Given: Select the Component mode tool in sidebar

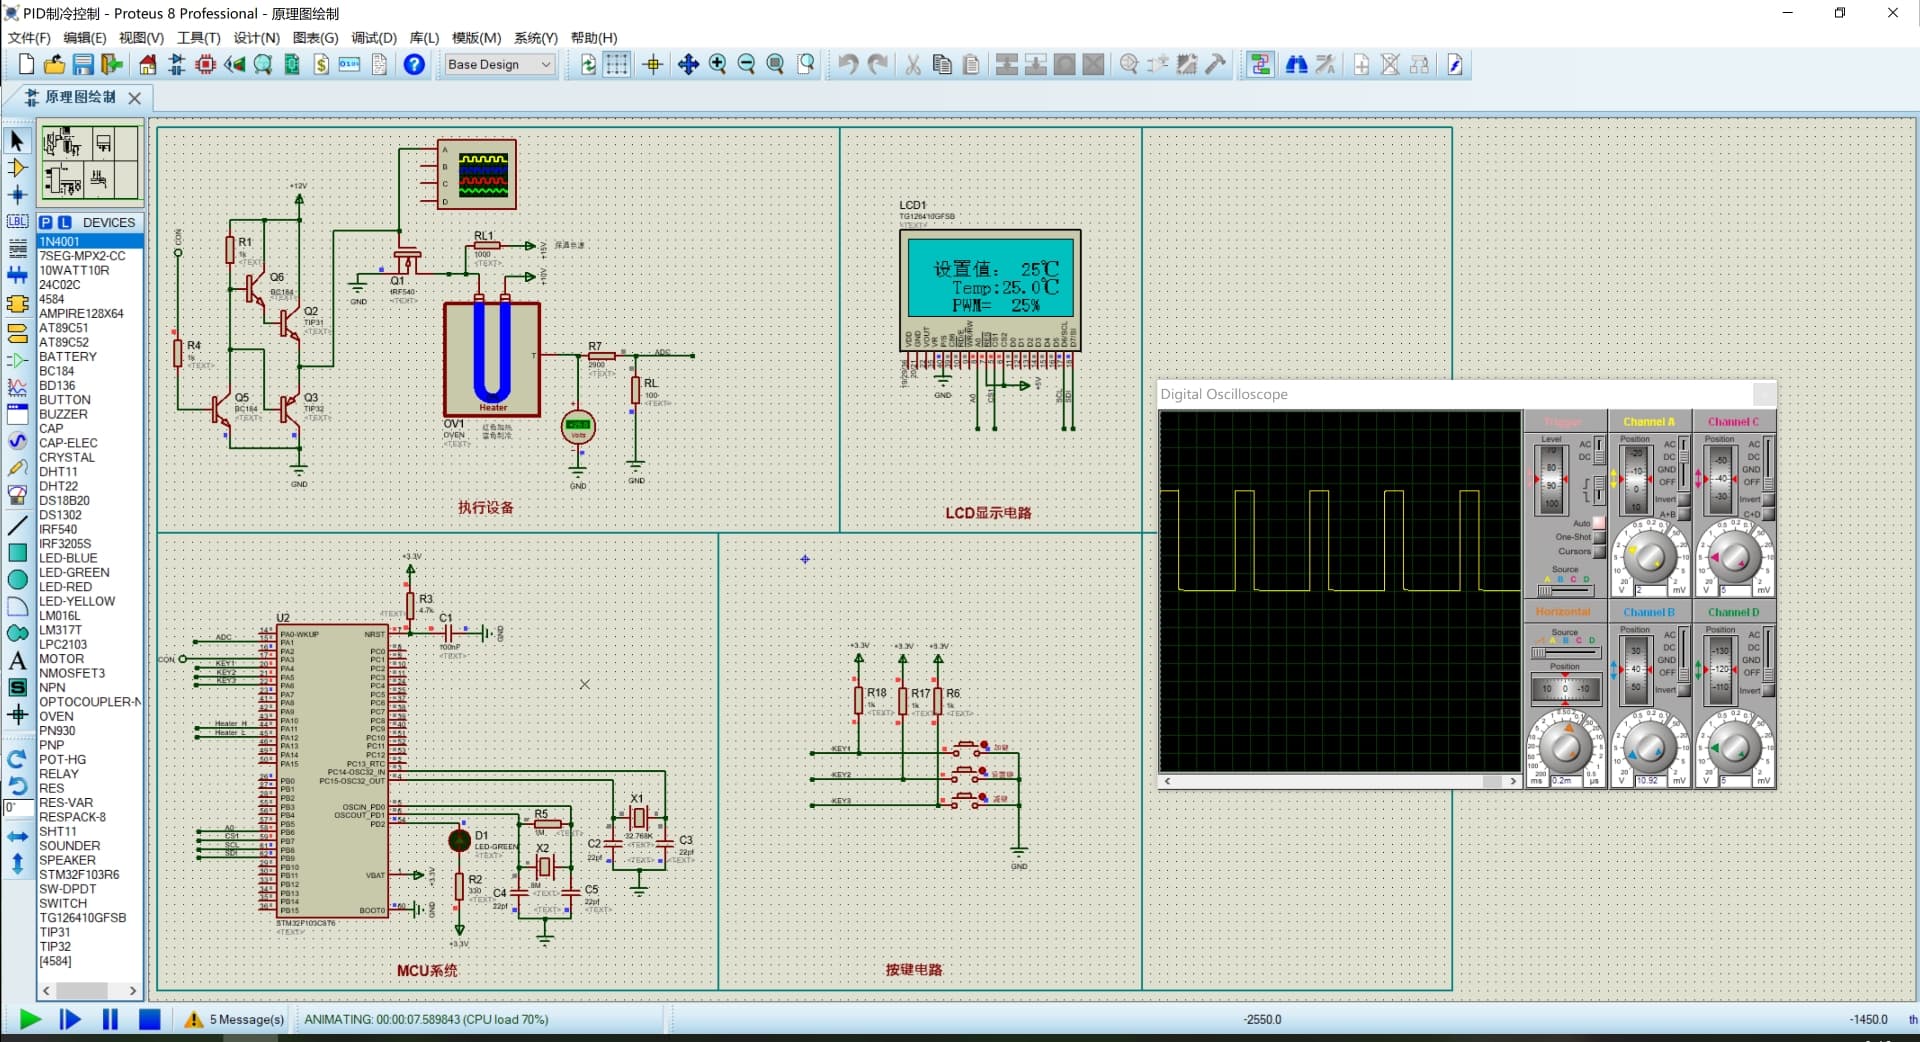Looking at the screenshot, I should pyautogui.click(x=17, y=168).
